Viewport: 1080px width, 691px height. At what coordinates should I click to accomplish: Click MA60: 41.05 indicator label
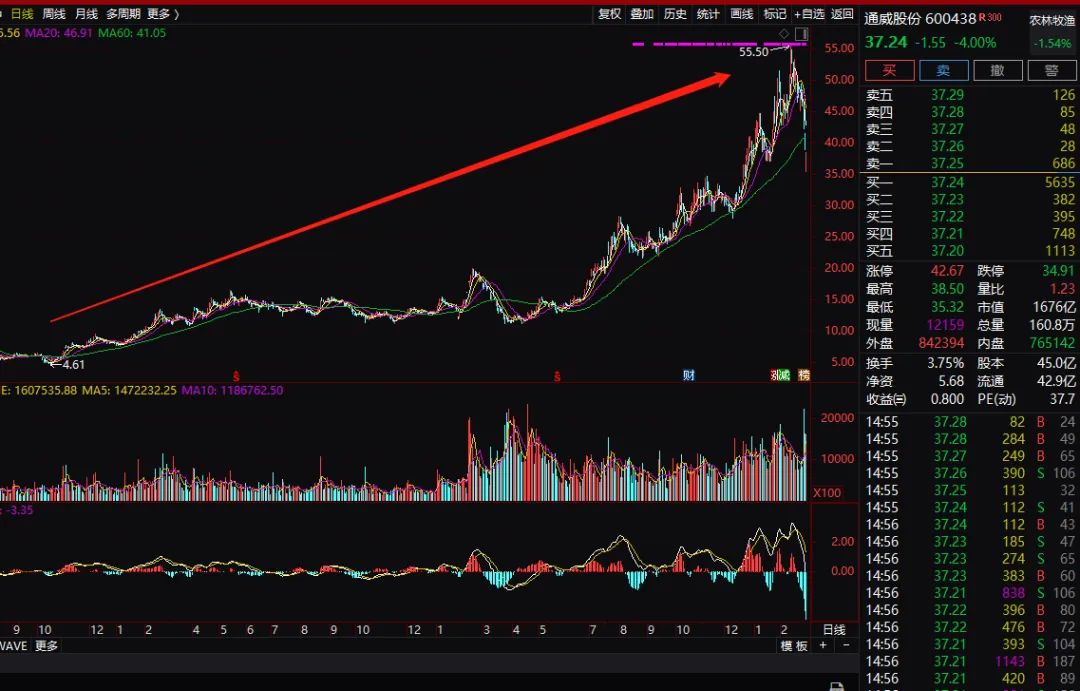(132, 32)
